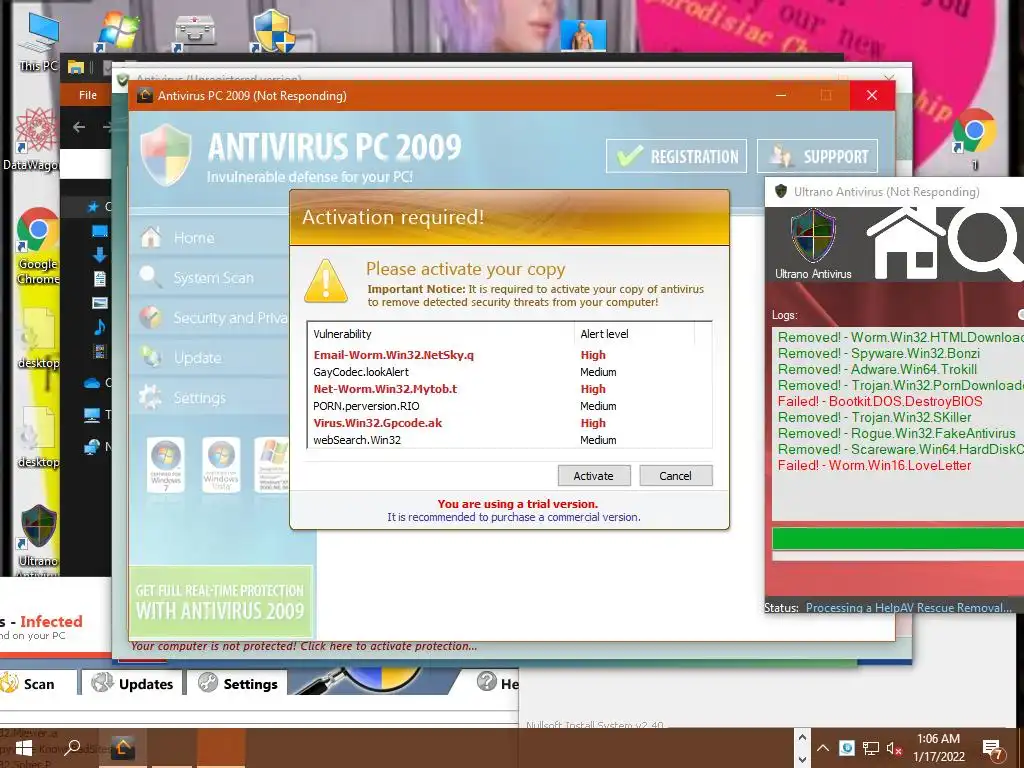Open the Windows flag shortcut on desktop
This screenshot has width=1024, height=768.
(x=118, y=31)
